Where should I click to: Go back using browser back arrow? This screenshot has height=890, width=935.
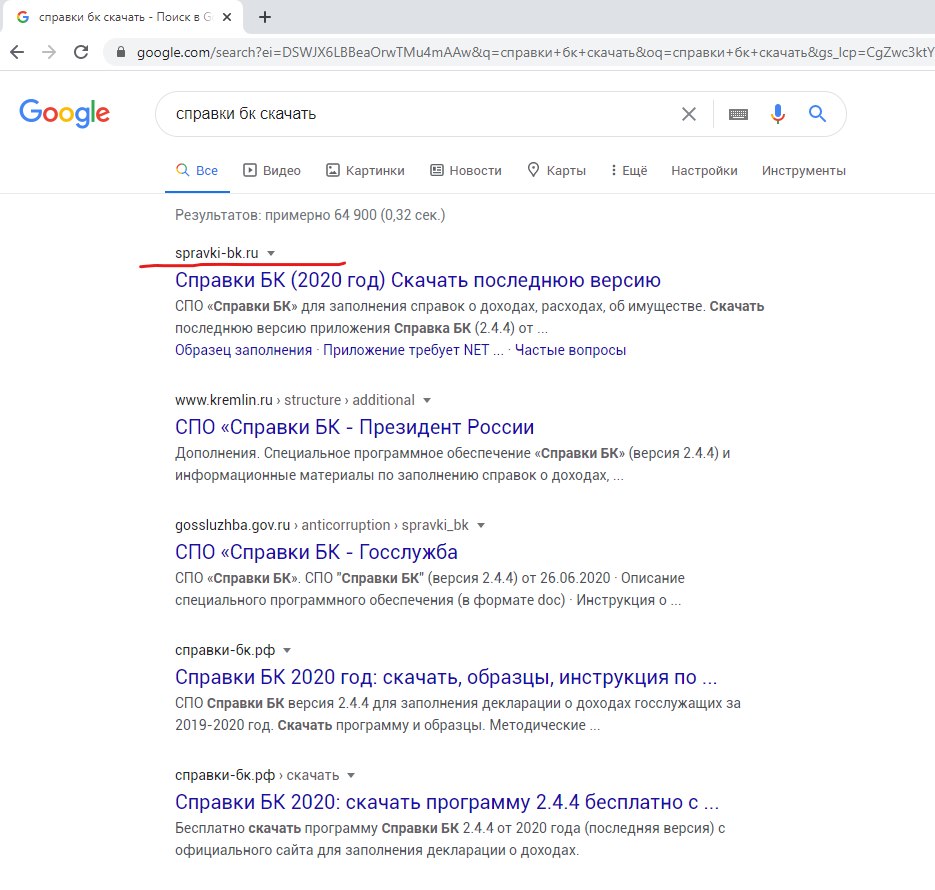(17, 52)
